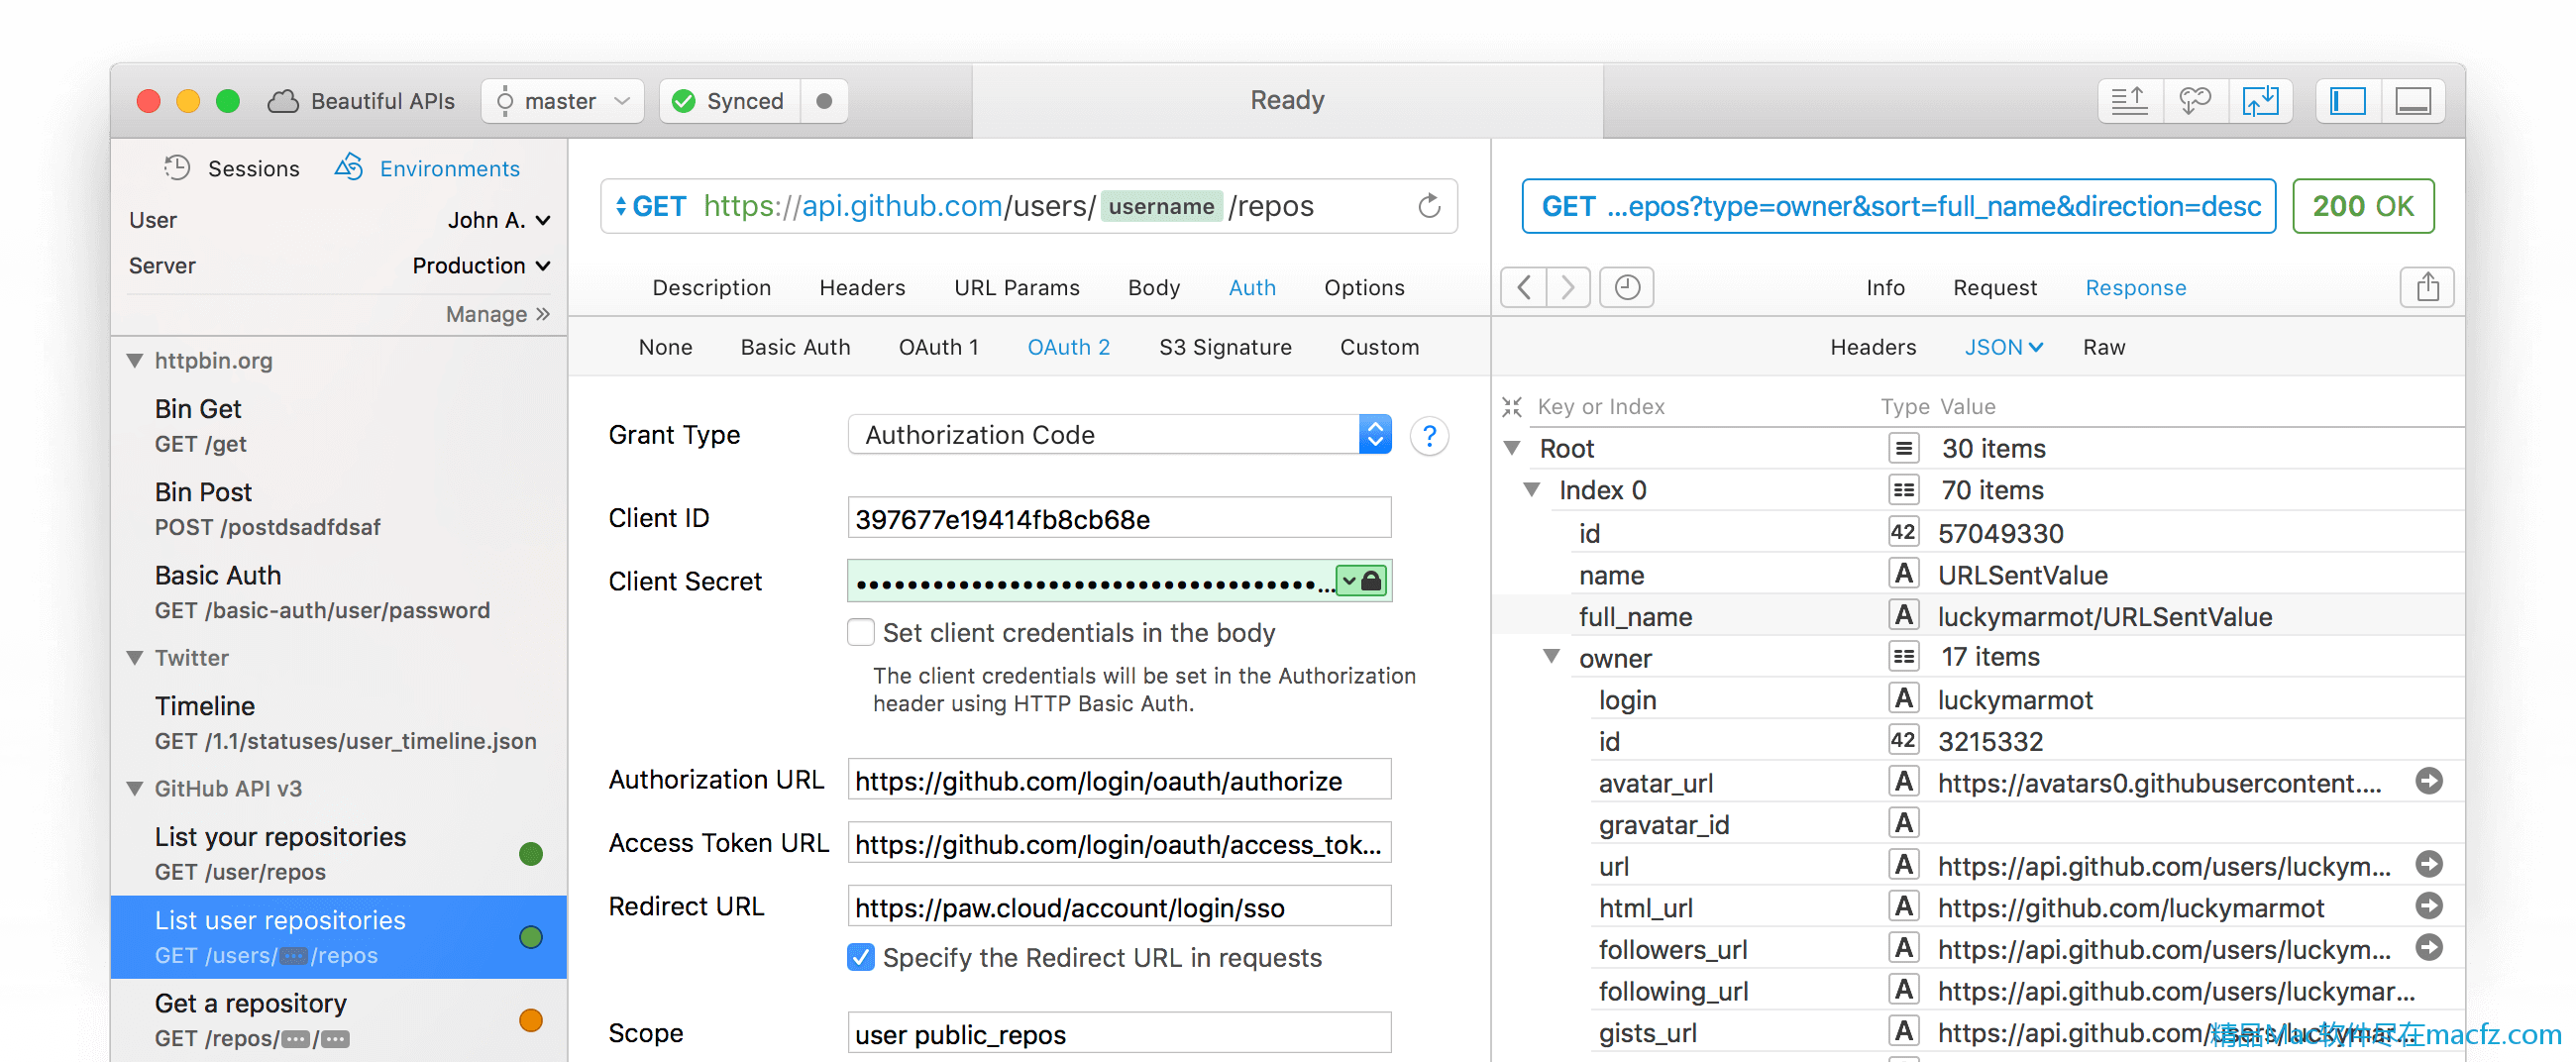Open the Grant Type Authorization Code dropdown
Screen dimensions: 2576x1062
[1119, 435]
